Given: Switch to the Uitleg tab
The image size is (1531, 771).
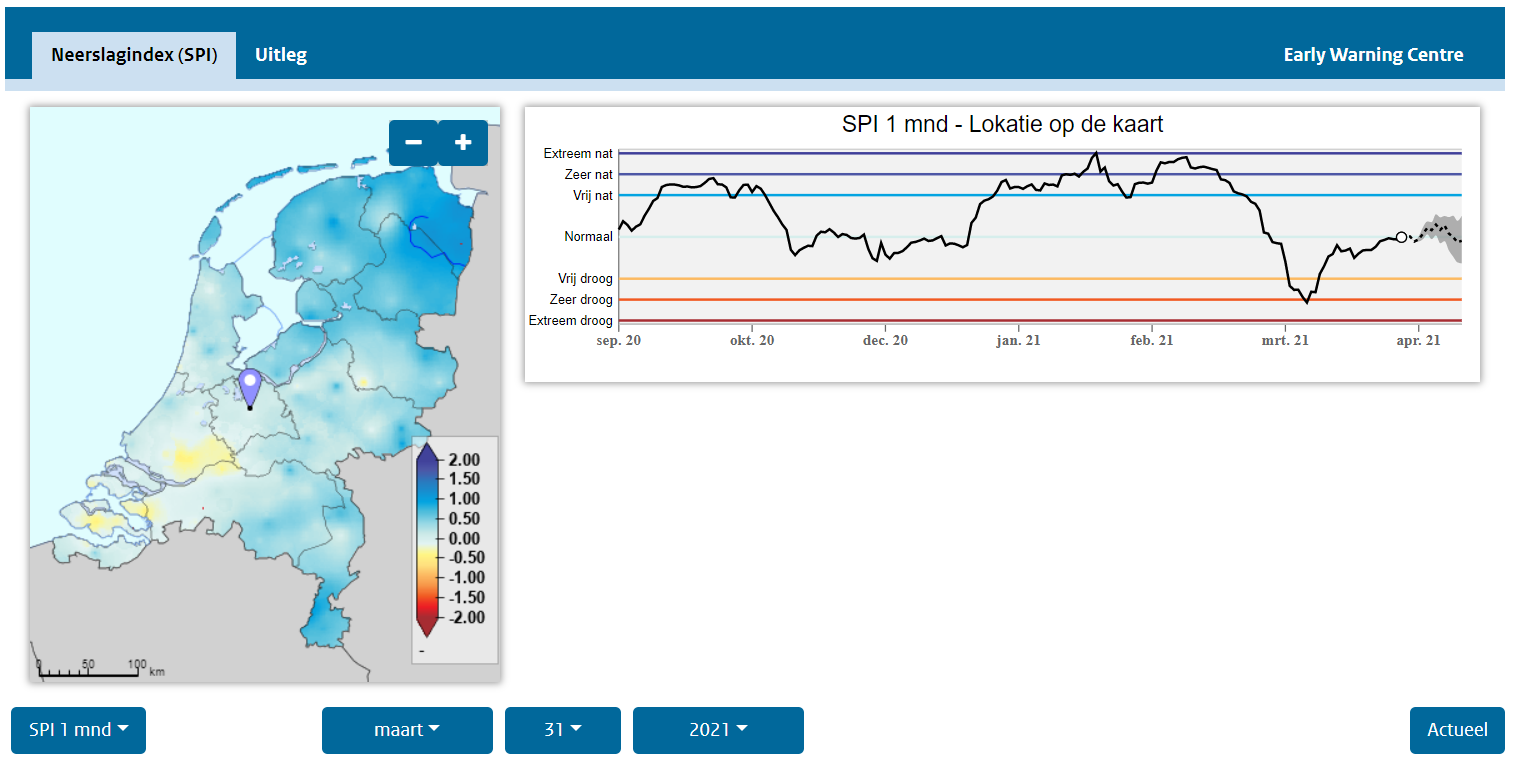Looking at the screenshot, I should (x=281, y=55).
